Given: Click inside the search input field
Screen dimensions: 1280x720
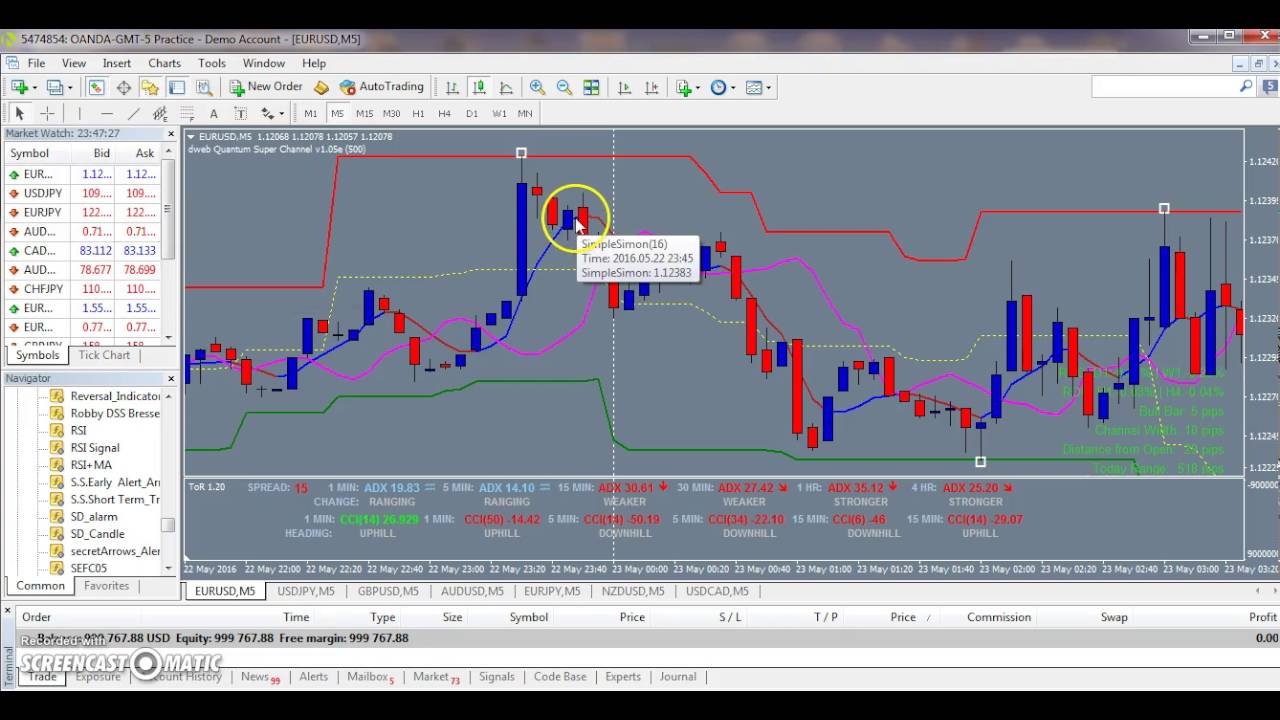Looking at the screenshot, I should pyautogui.click(x=1165, y=87).
